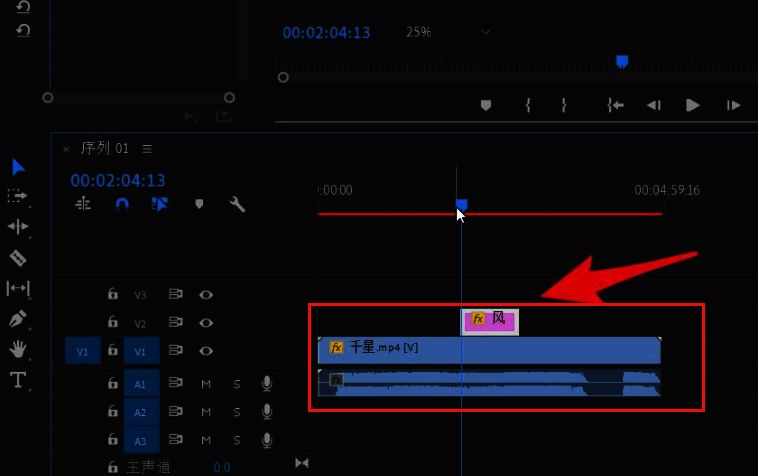Toggle lock on track V1
Viewport: 758px width, 476px height.
(x=113, y=350)
